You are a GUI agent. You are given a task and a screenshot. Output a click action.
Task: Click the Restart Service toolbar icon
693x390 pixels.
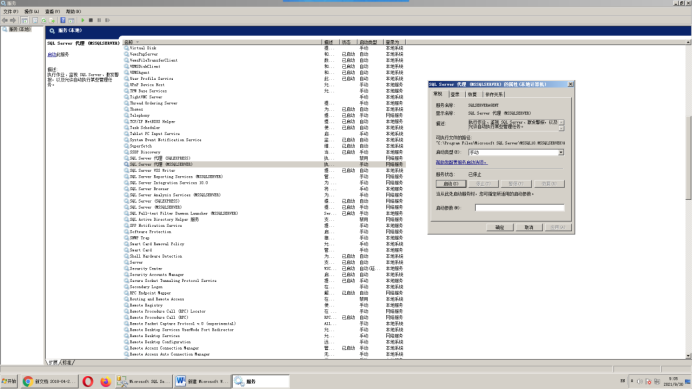[107, 20]
